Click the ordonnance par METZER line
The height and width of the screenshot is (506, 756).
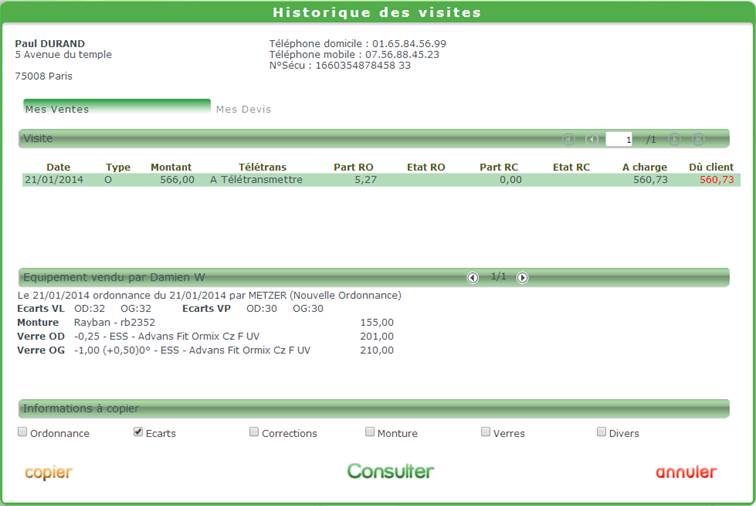pos(209,295)
